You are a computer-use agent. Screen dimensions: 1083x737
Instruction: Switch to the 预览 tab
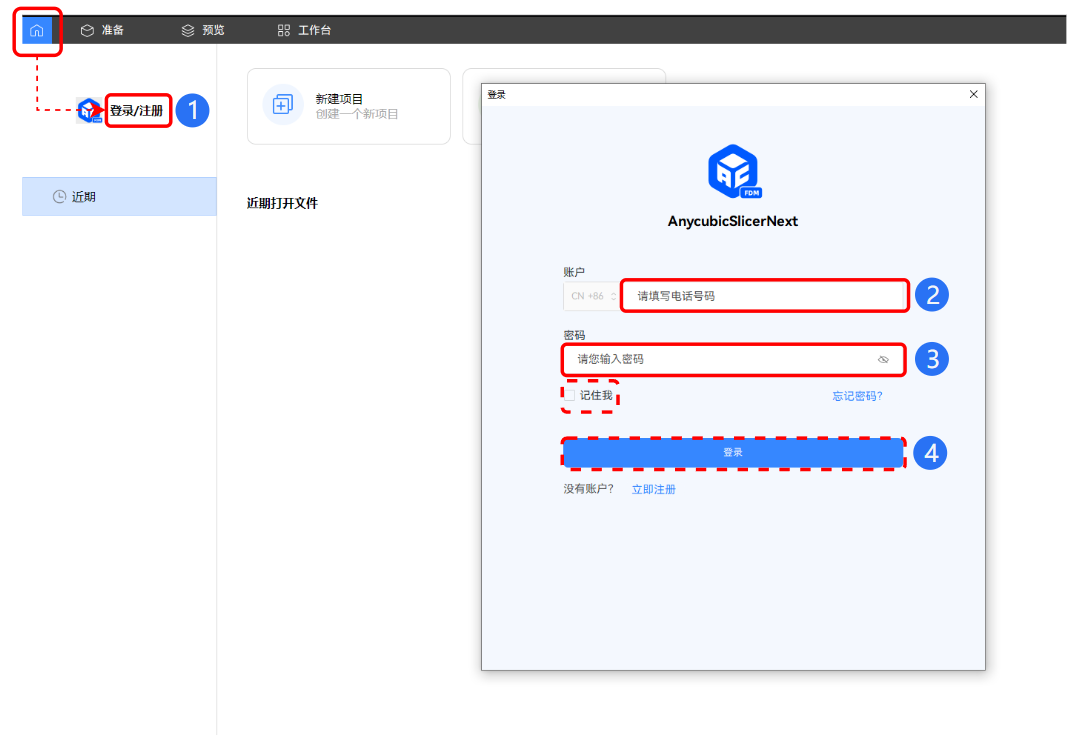pos(203,30)
